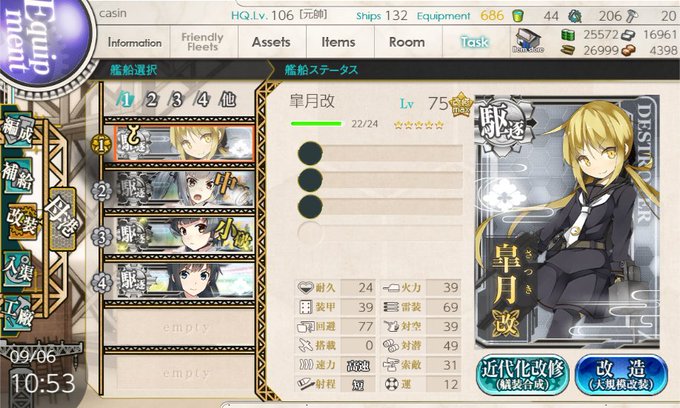Click the 近代化改修 modernization button
The width and height of the screenshot is (680, 408).
(x=522, y=375)
